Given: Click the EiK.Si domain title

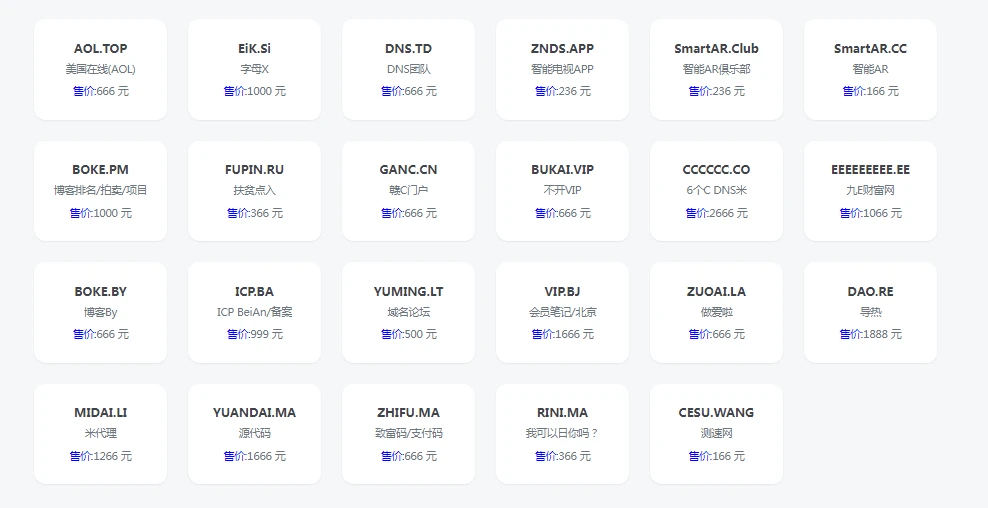Looking at the screenshot, I should point(254,49).
